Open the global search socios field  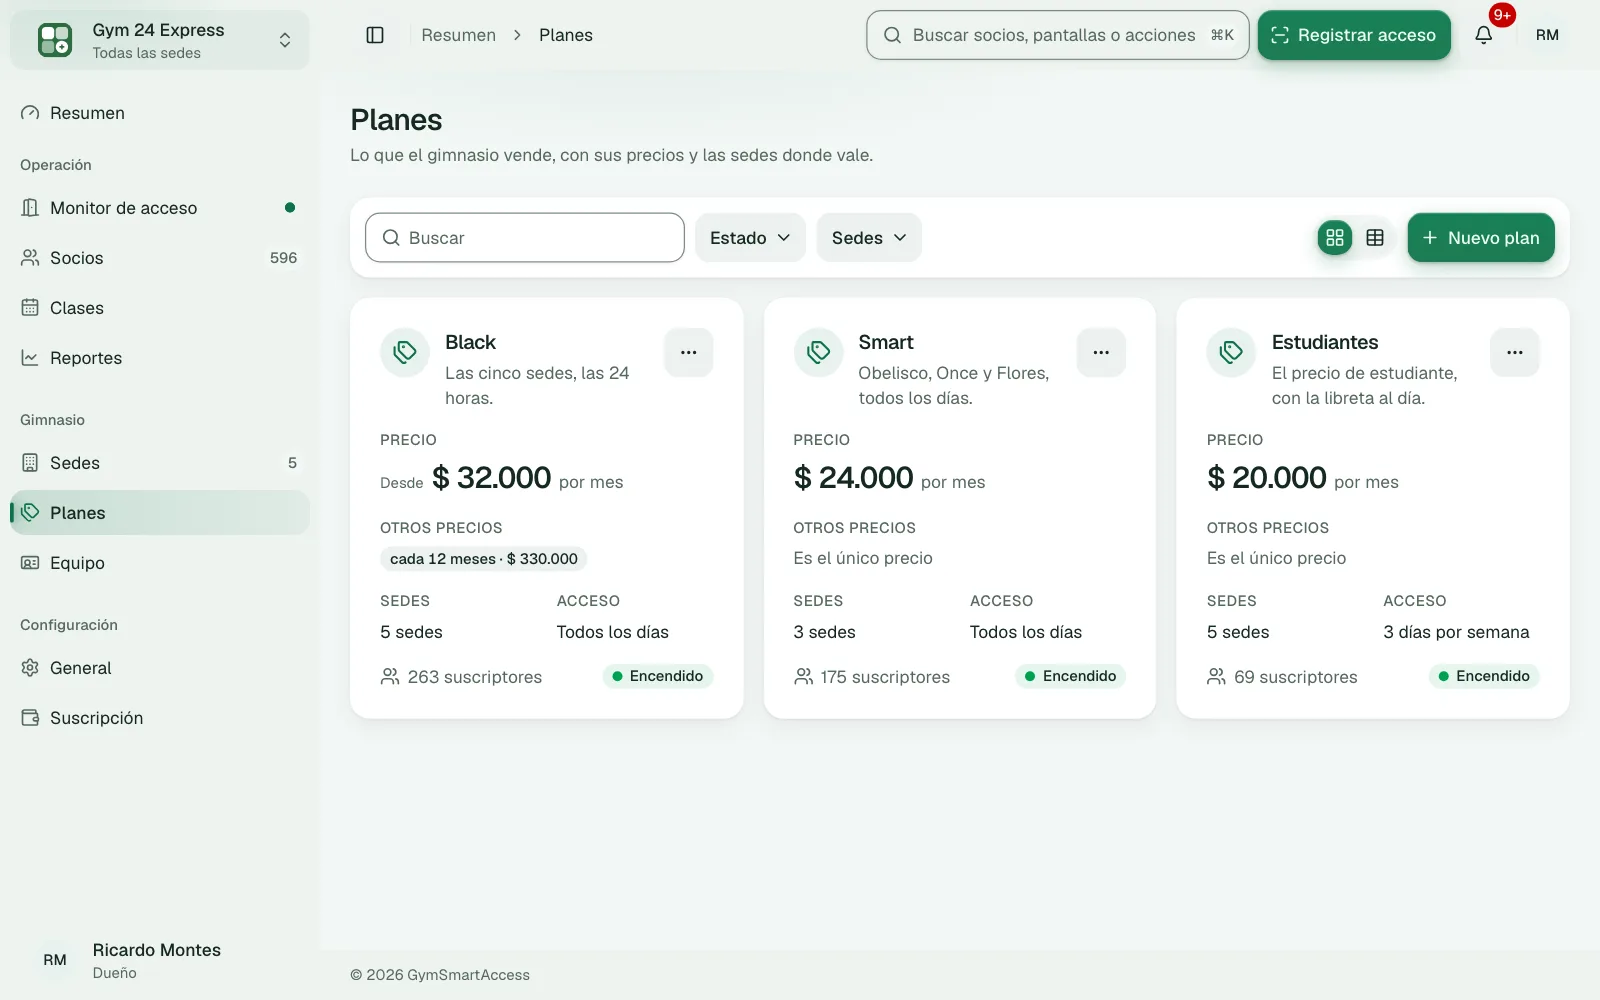(x=1058, y=35)
